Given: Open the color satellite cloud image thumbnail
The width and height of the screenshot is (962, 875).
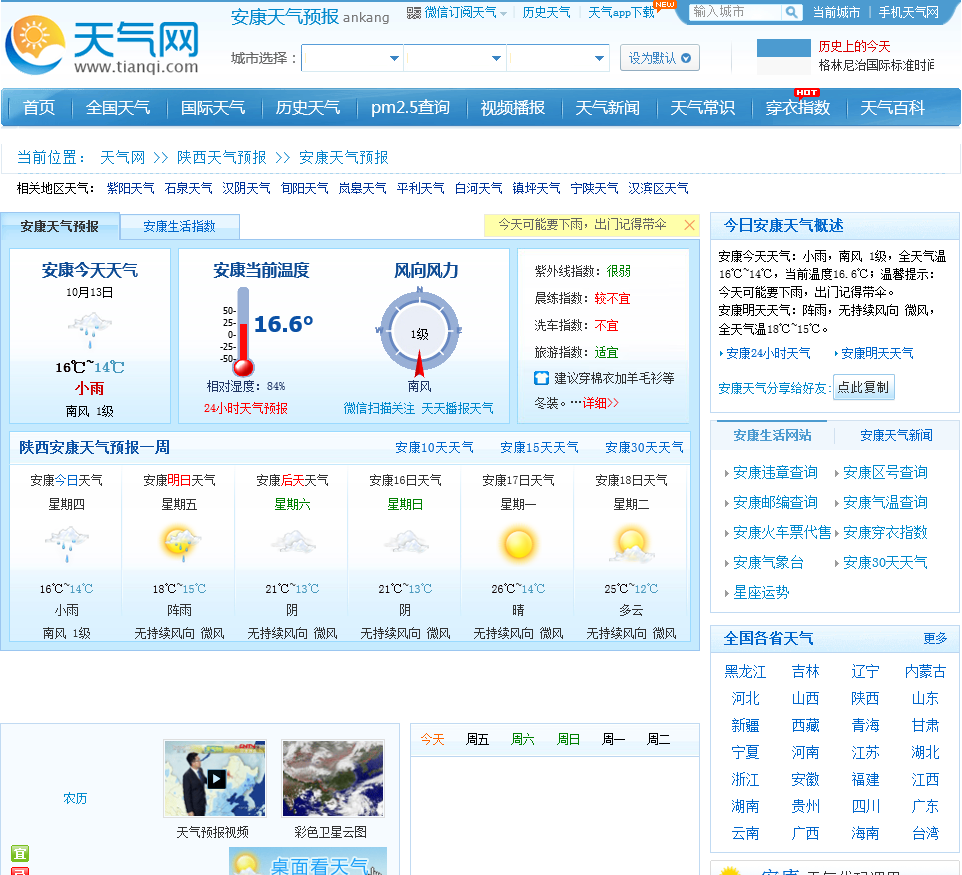Looking at the screenshot, I should point(333,779).
